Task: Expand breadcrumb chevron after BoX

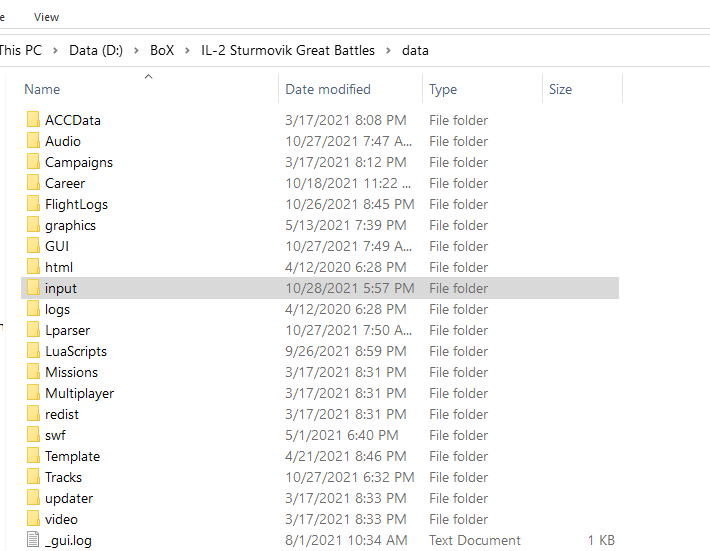Action: [188, 50]
